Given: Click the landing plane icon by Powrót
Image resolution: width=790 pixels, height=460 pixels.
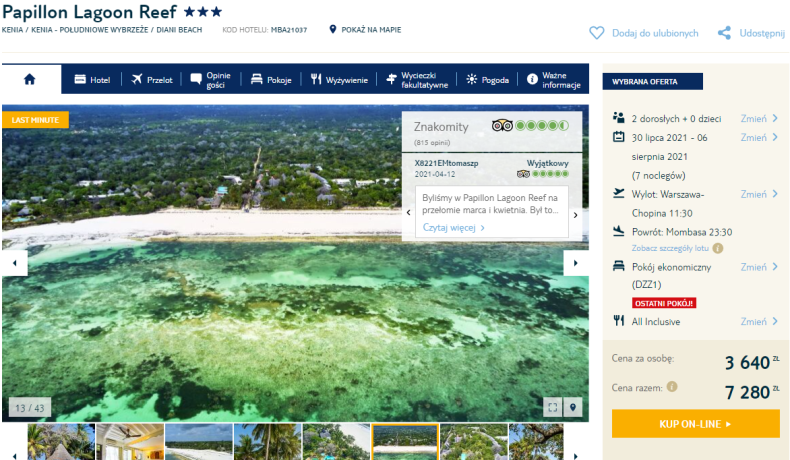Looking at the screenshot, I should (x=619, y=231).
